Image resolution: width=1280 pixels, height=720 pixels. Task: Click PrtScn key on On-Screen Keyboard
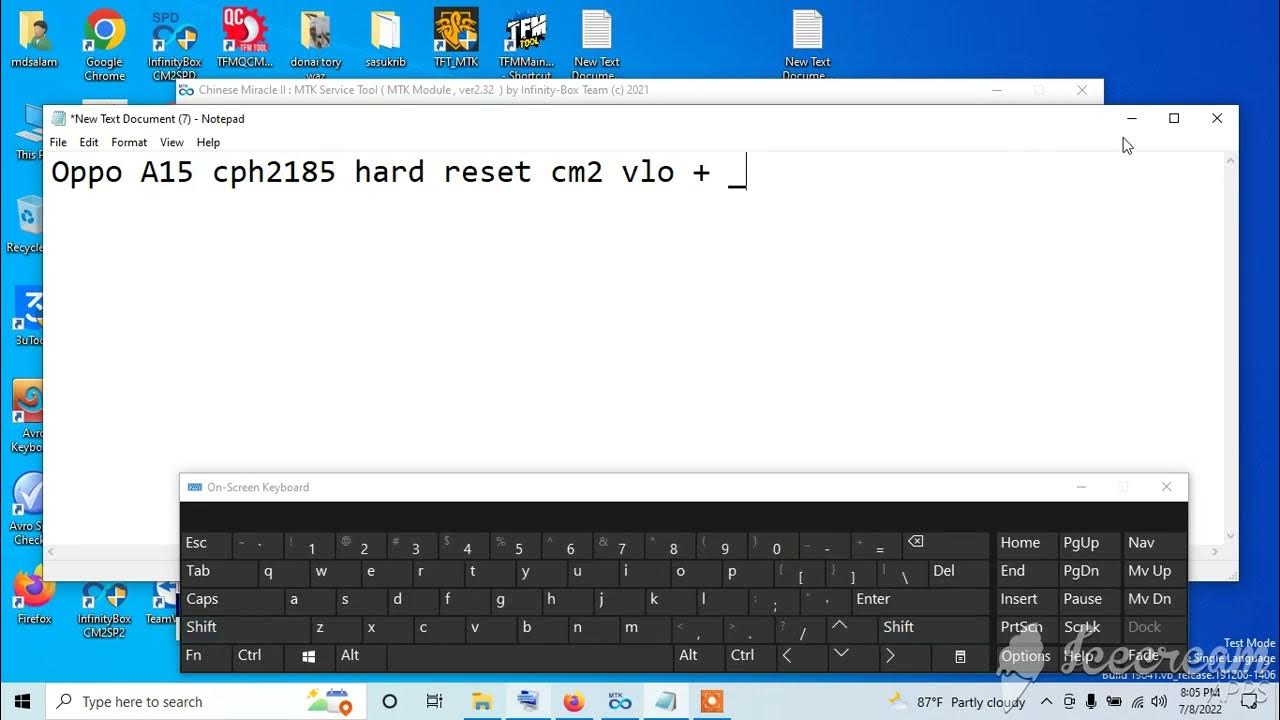click(x=1026, y=628)
